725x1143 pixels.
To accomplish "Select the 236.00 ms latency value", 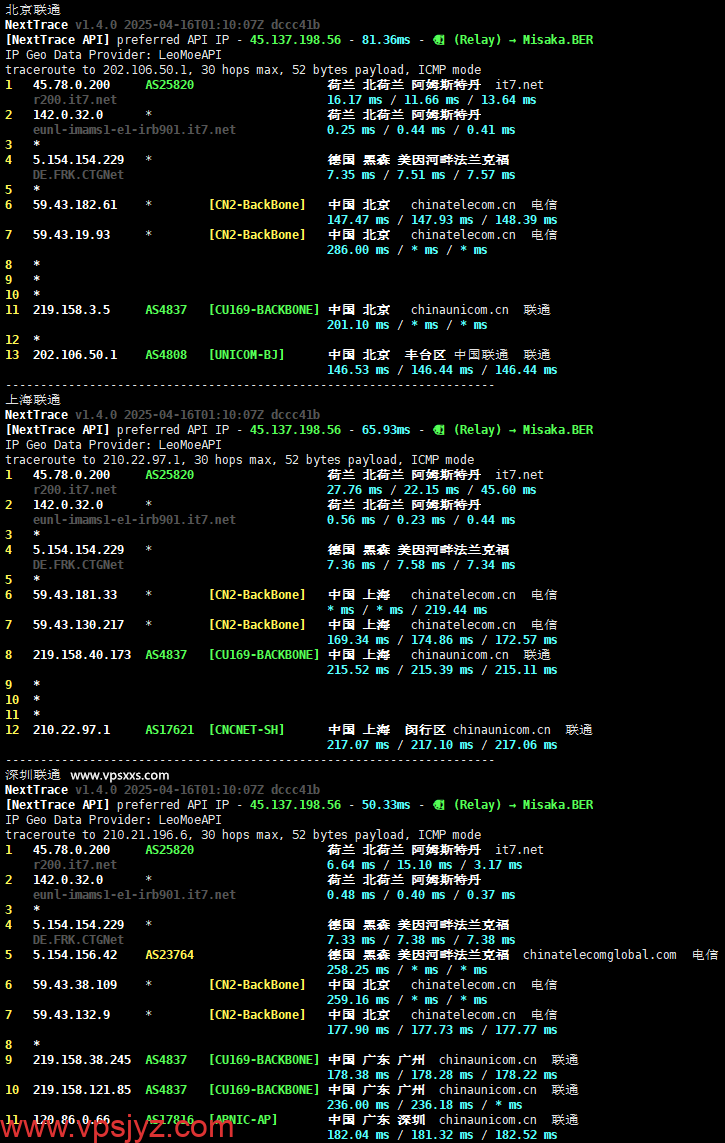I will (358, 1105).
